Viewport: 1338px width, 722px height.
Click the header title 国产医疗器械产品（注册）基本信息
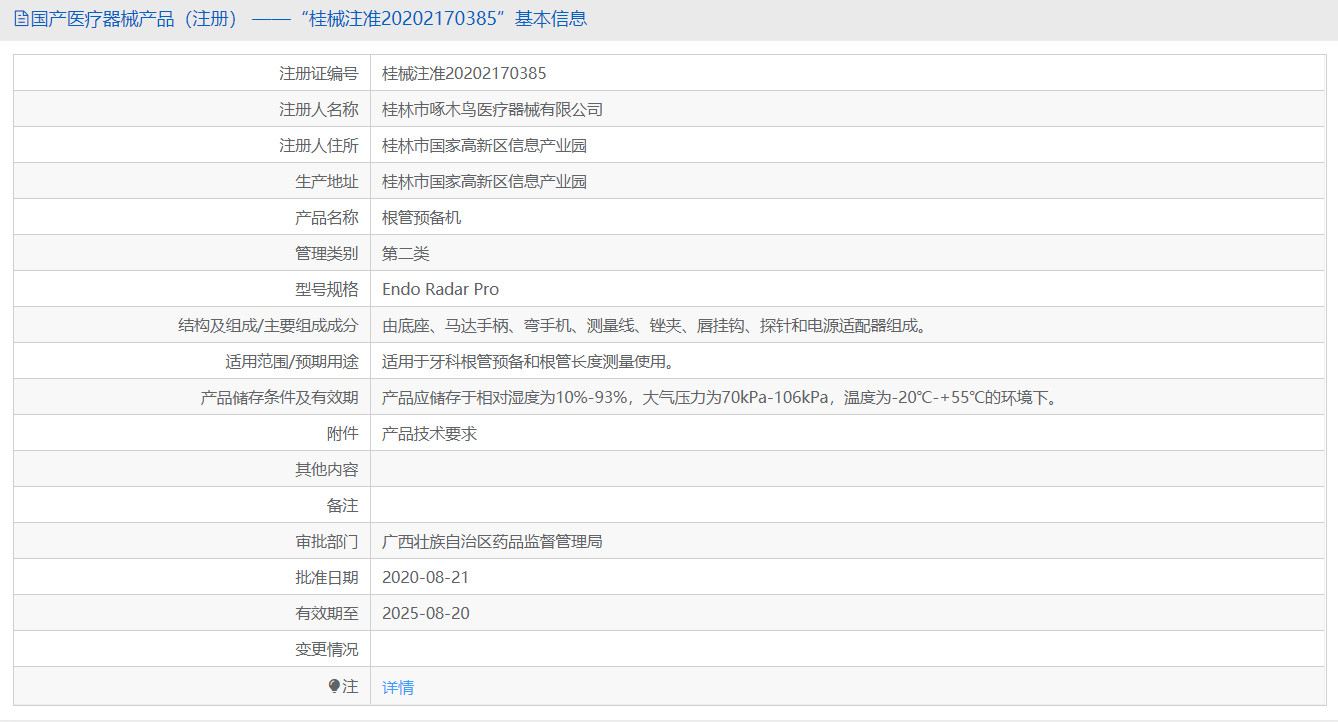click(309, 19)
